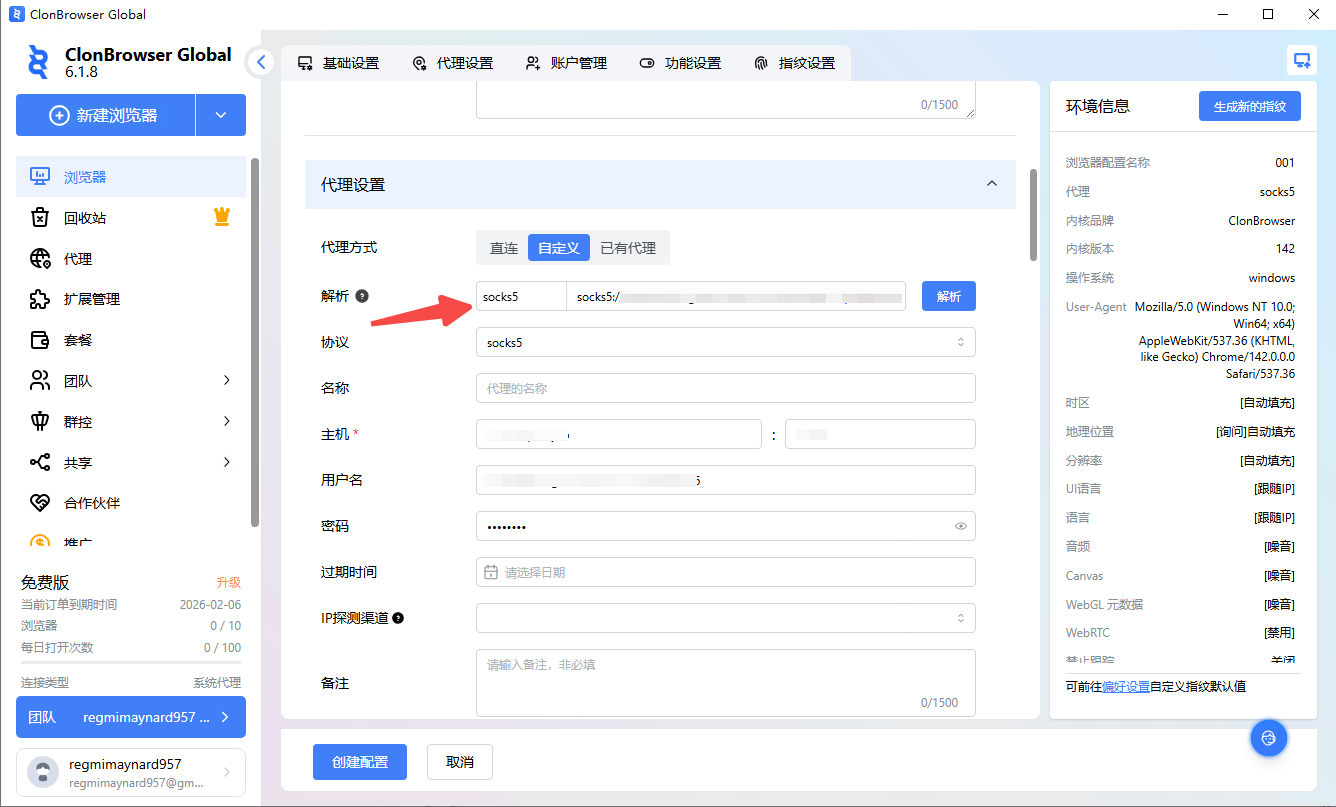Collapse the proxy settings (代理设置) section
Viewport: 1336px width, 807px height.
coord(991,184)
